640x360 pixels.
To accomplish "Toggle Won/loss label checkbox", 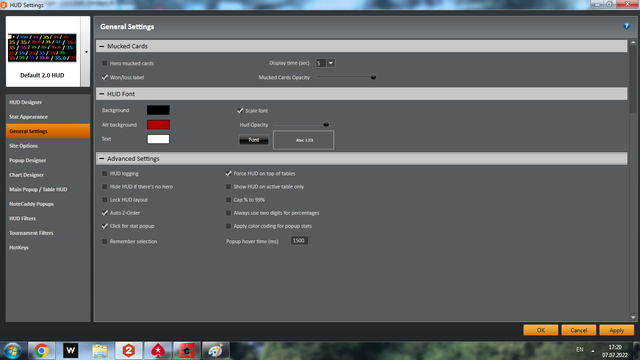I will [105, 77].
